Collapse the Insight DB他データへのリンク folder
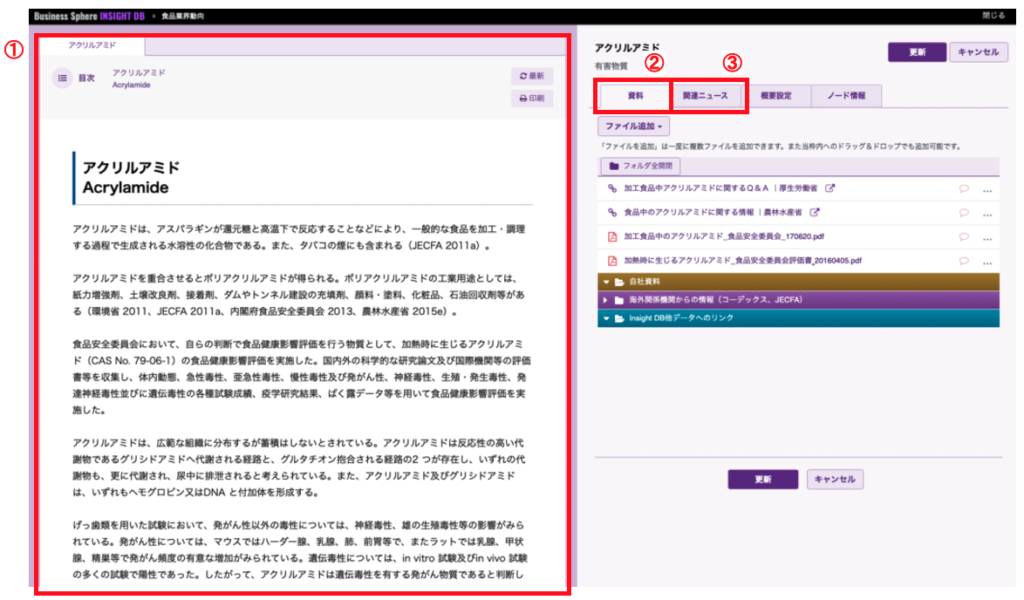This screenshot has height=600, width=1024. [606, 318]
